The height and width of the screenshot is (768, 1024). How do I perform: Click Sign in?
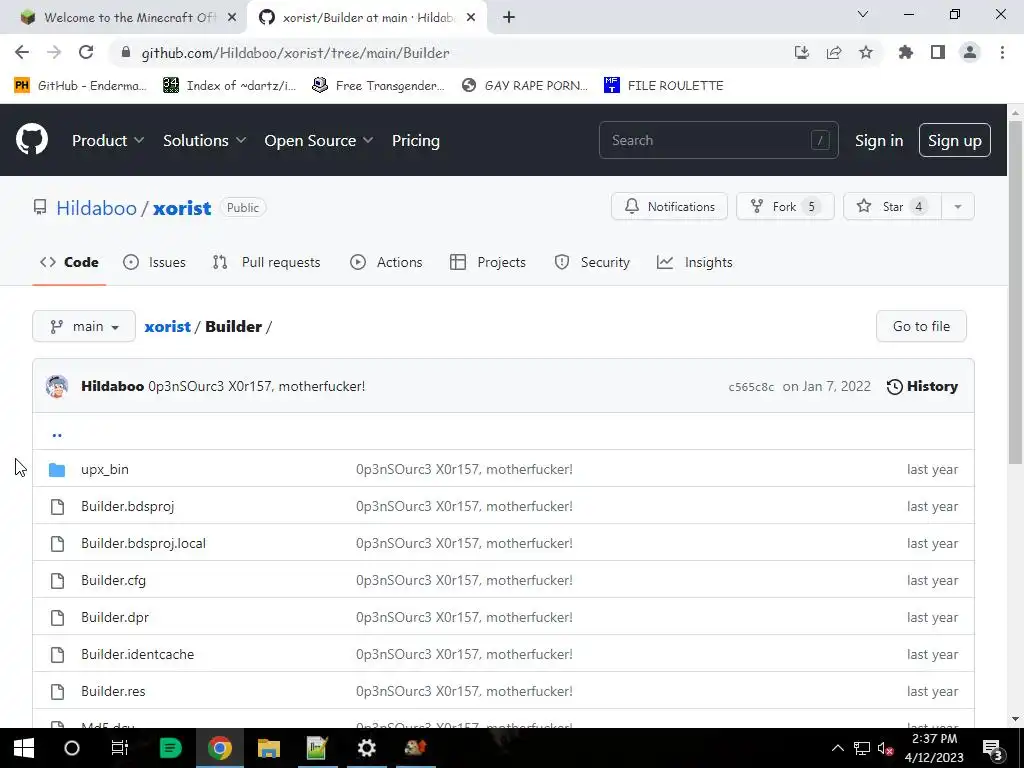pos(879,140)
